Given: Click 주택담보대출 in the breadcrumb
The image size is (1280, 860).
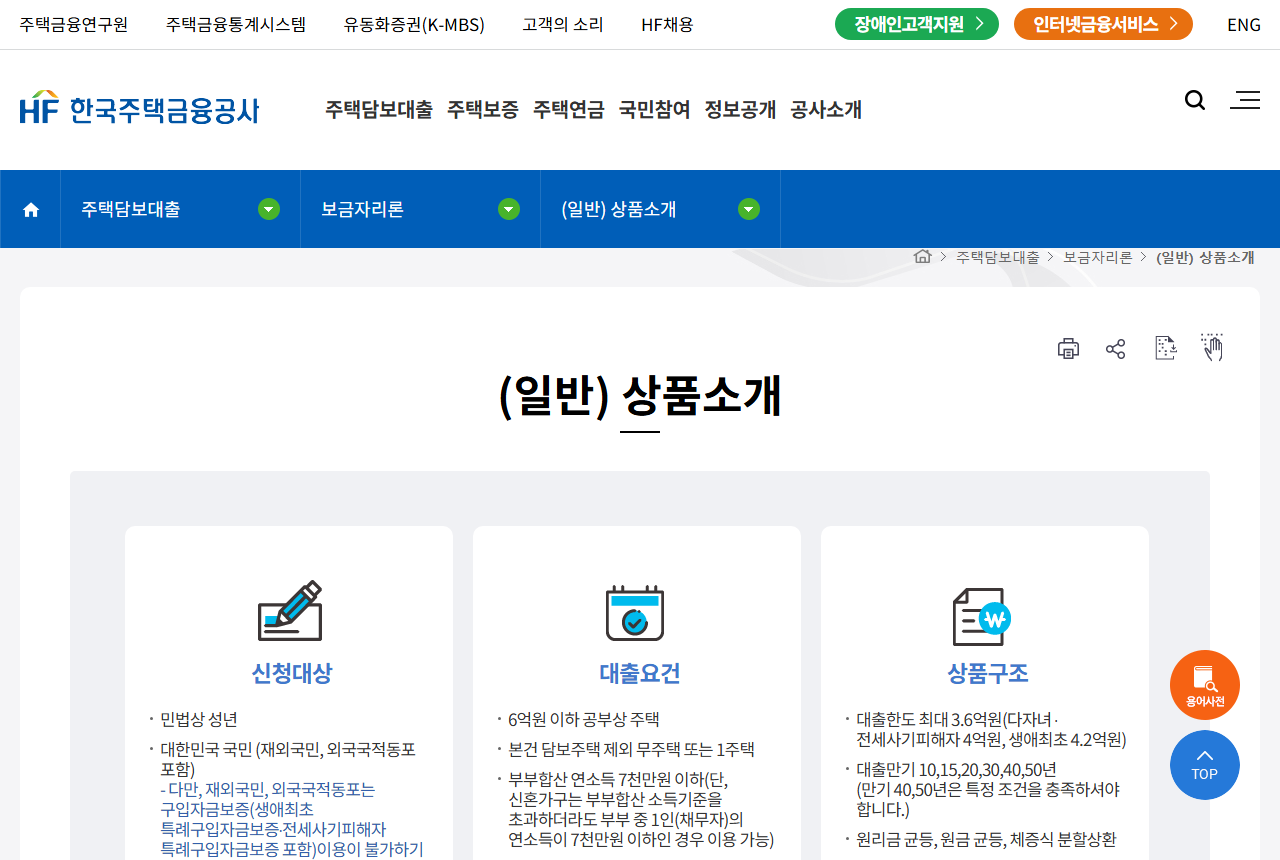Looking at the screenshot, I should pyautogui.click(x=997, y=257).
